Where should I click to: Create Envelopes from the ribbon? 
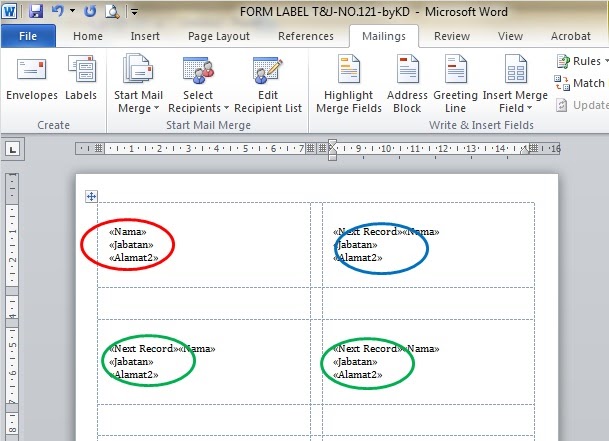(x=32, y=78)
